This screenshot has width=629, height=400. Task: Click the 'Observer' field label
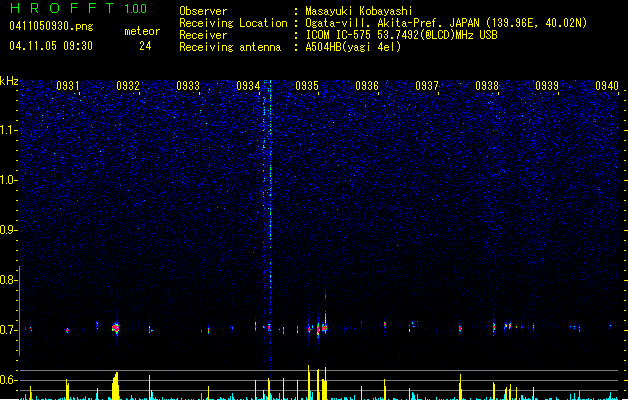[x=203, y=11]
